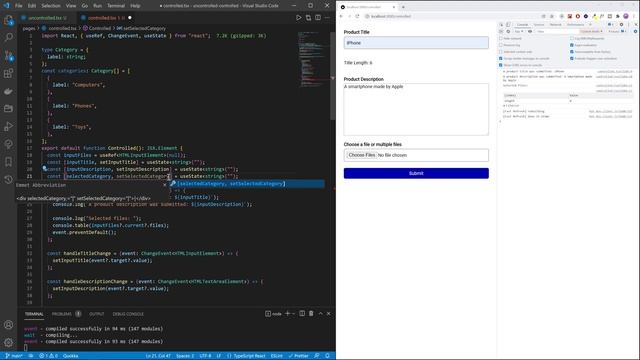Open editor More Actions ellipsis
Image resolution: width=640 pixels, height=360 pixels.
click(x=327, y=18)
